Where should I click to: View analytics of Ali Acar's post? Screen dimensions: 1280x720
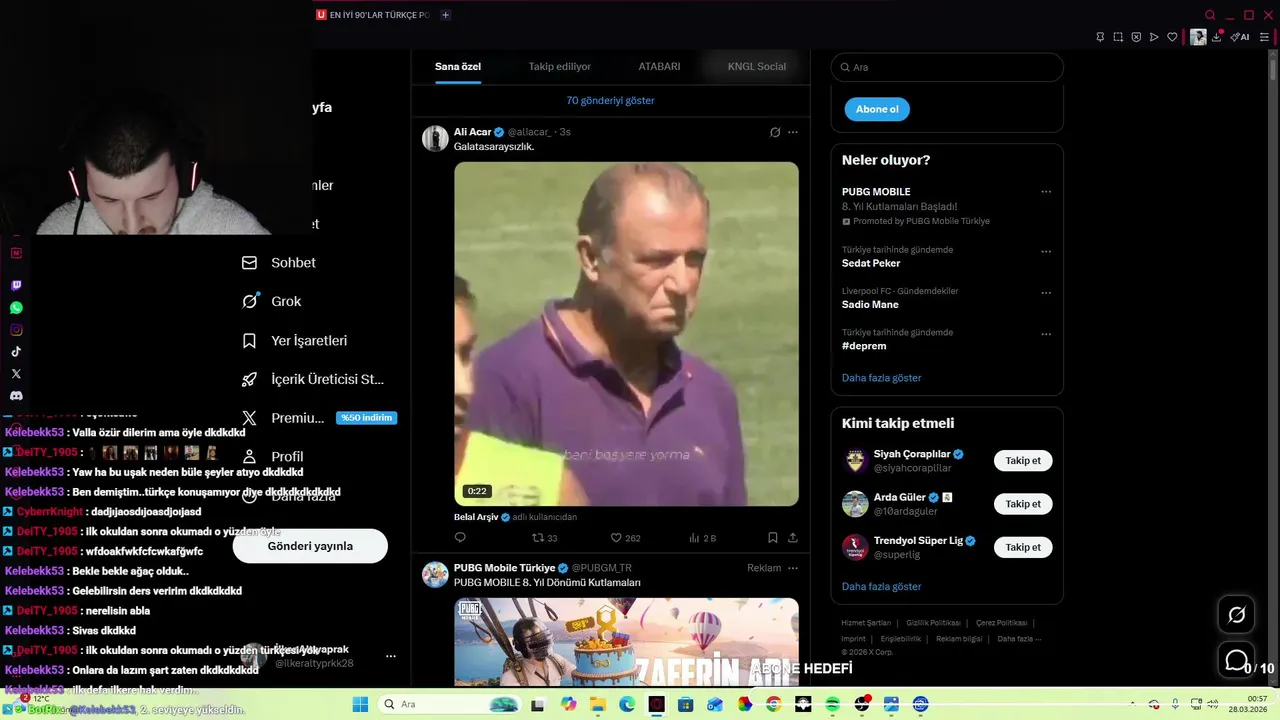702,538
